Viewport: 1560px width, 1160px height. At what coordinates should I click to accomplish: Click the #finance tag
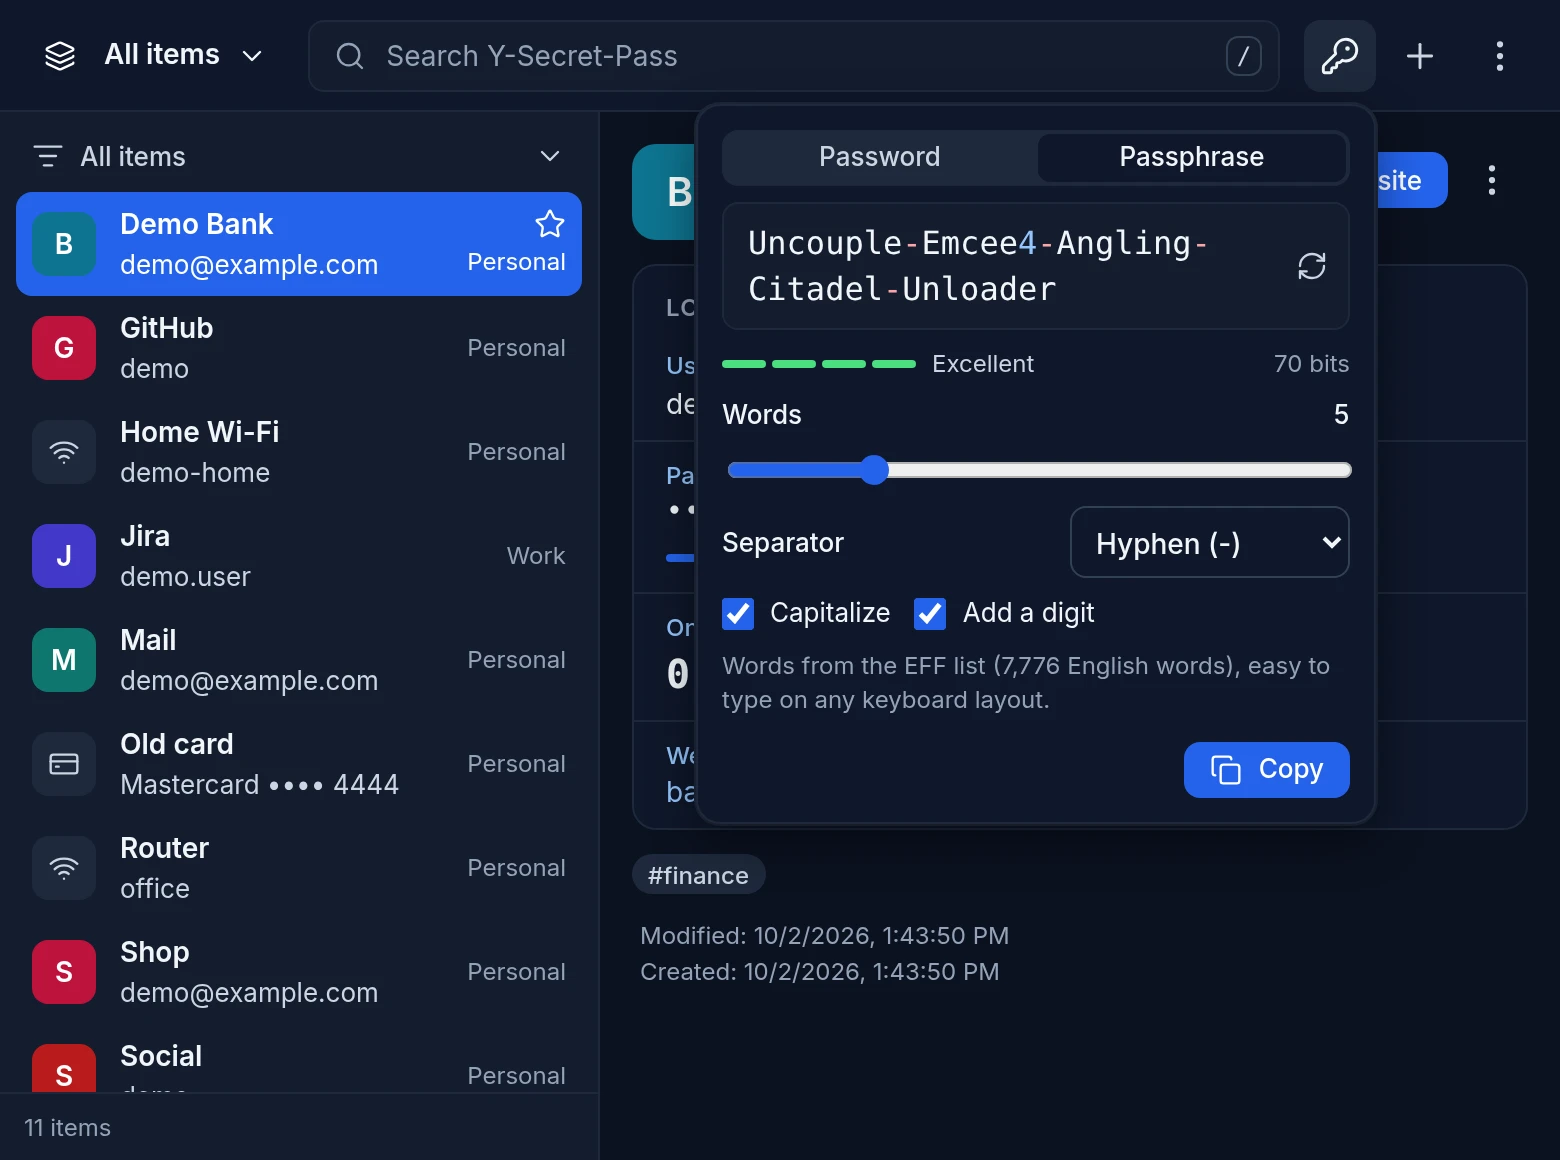[699, 875]
